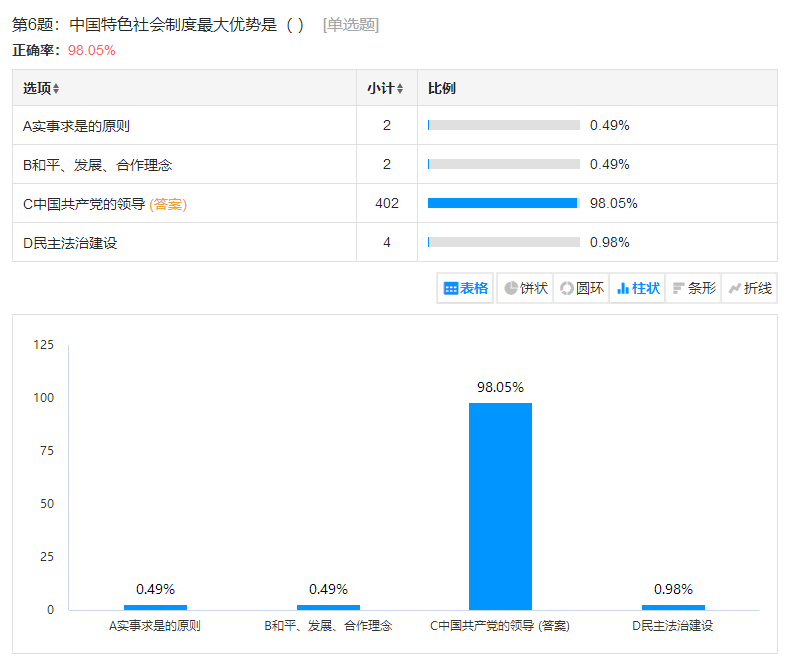This screenshot has height=661, width=805.
Task: Select the 圆环 donut chart view
Action: (581, 288)
